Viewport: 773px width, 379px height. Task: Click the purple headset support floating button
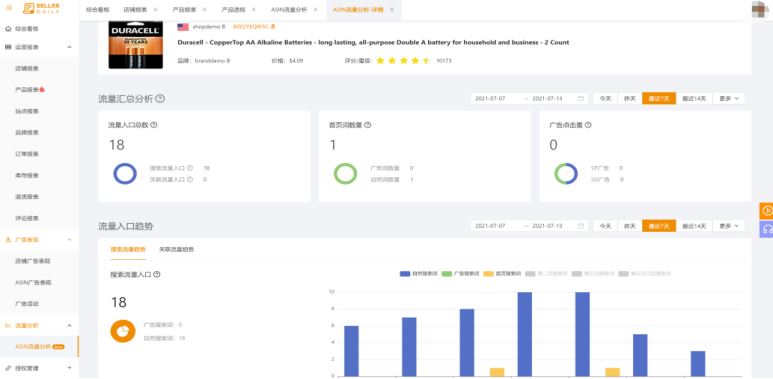767,229
